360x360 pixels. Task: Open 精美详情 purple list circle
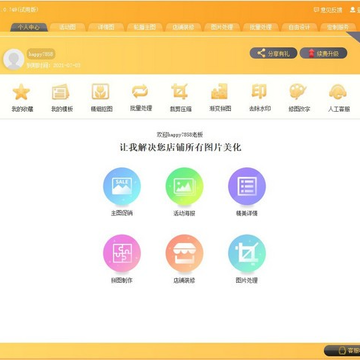point(247,186)
